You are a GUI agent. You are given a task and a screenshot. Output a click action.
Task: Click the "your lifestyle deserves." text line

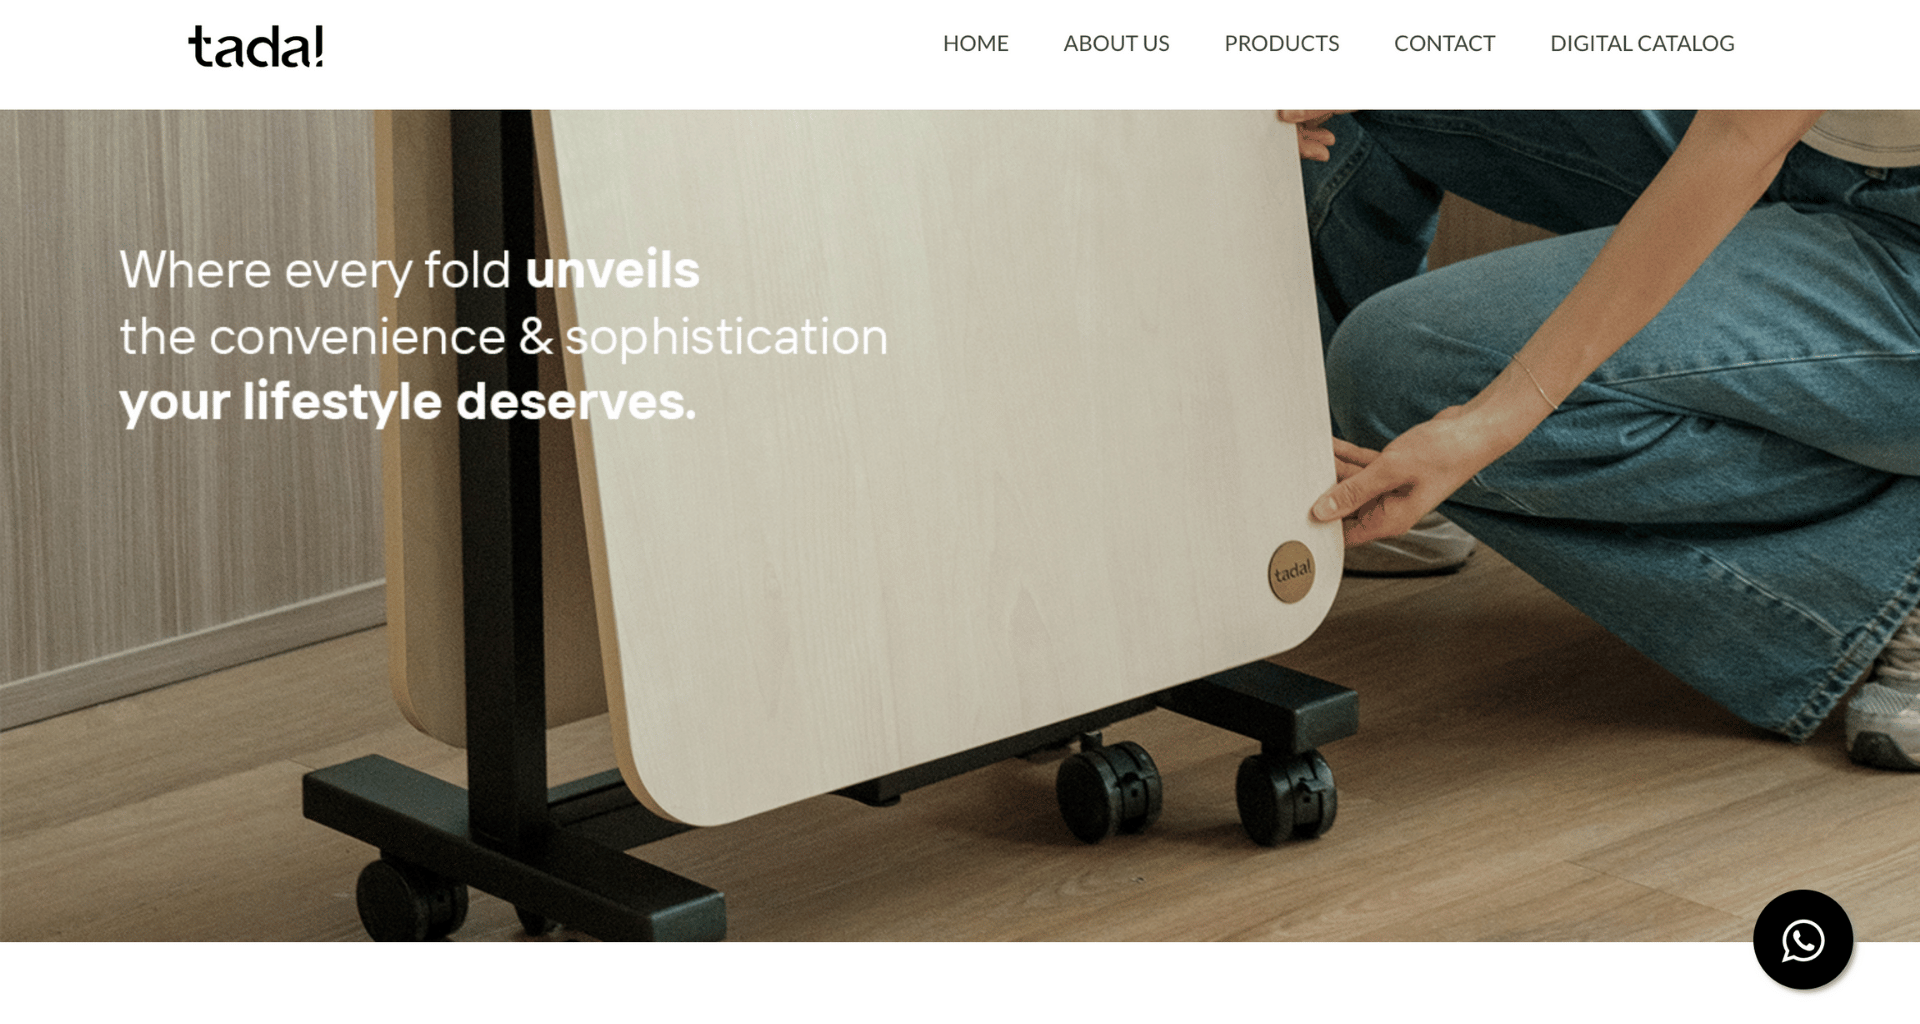pyautogui.click(x=407, y=402)
